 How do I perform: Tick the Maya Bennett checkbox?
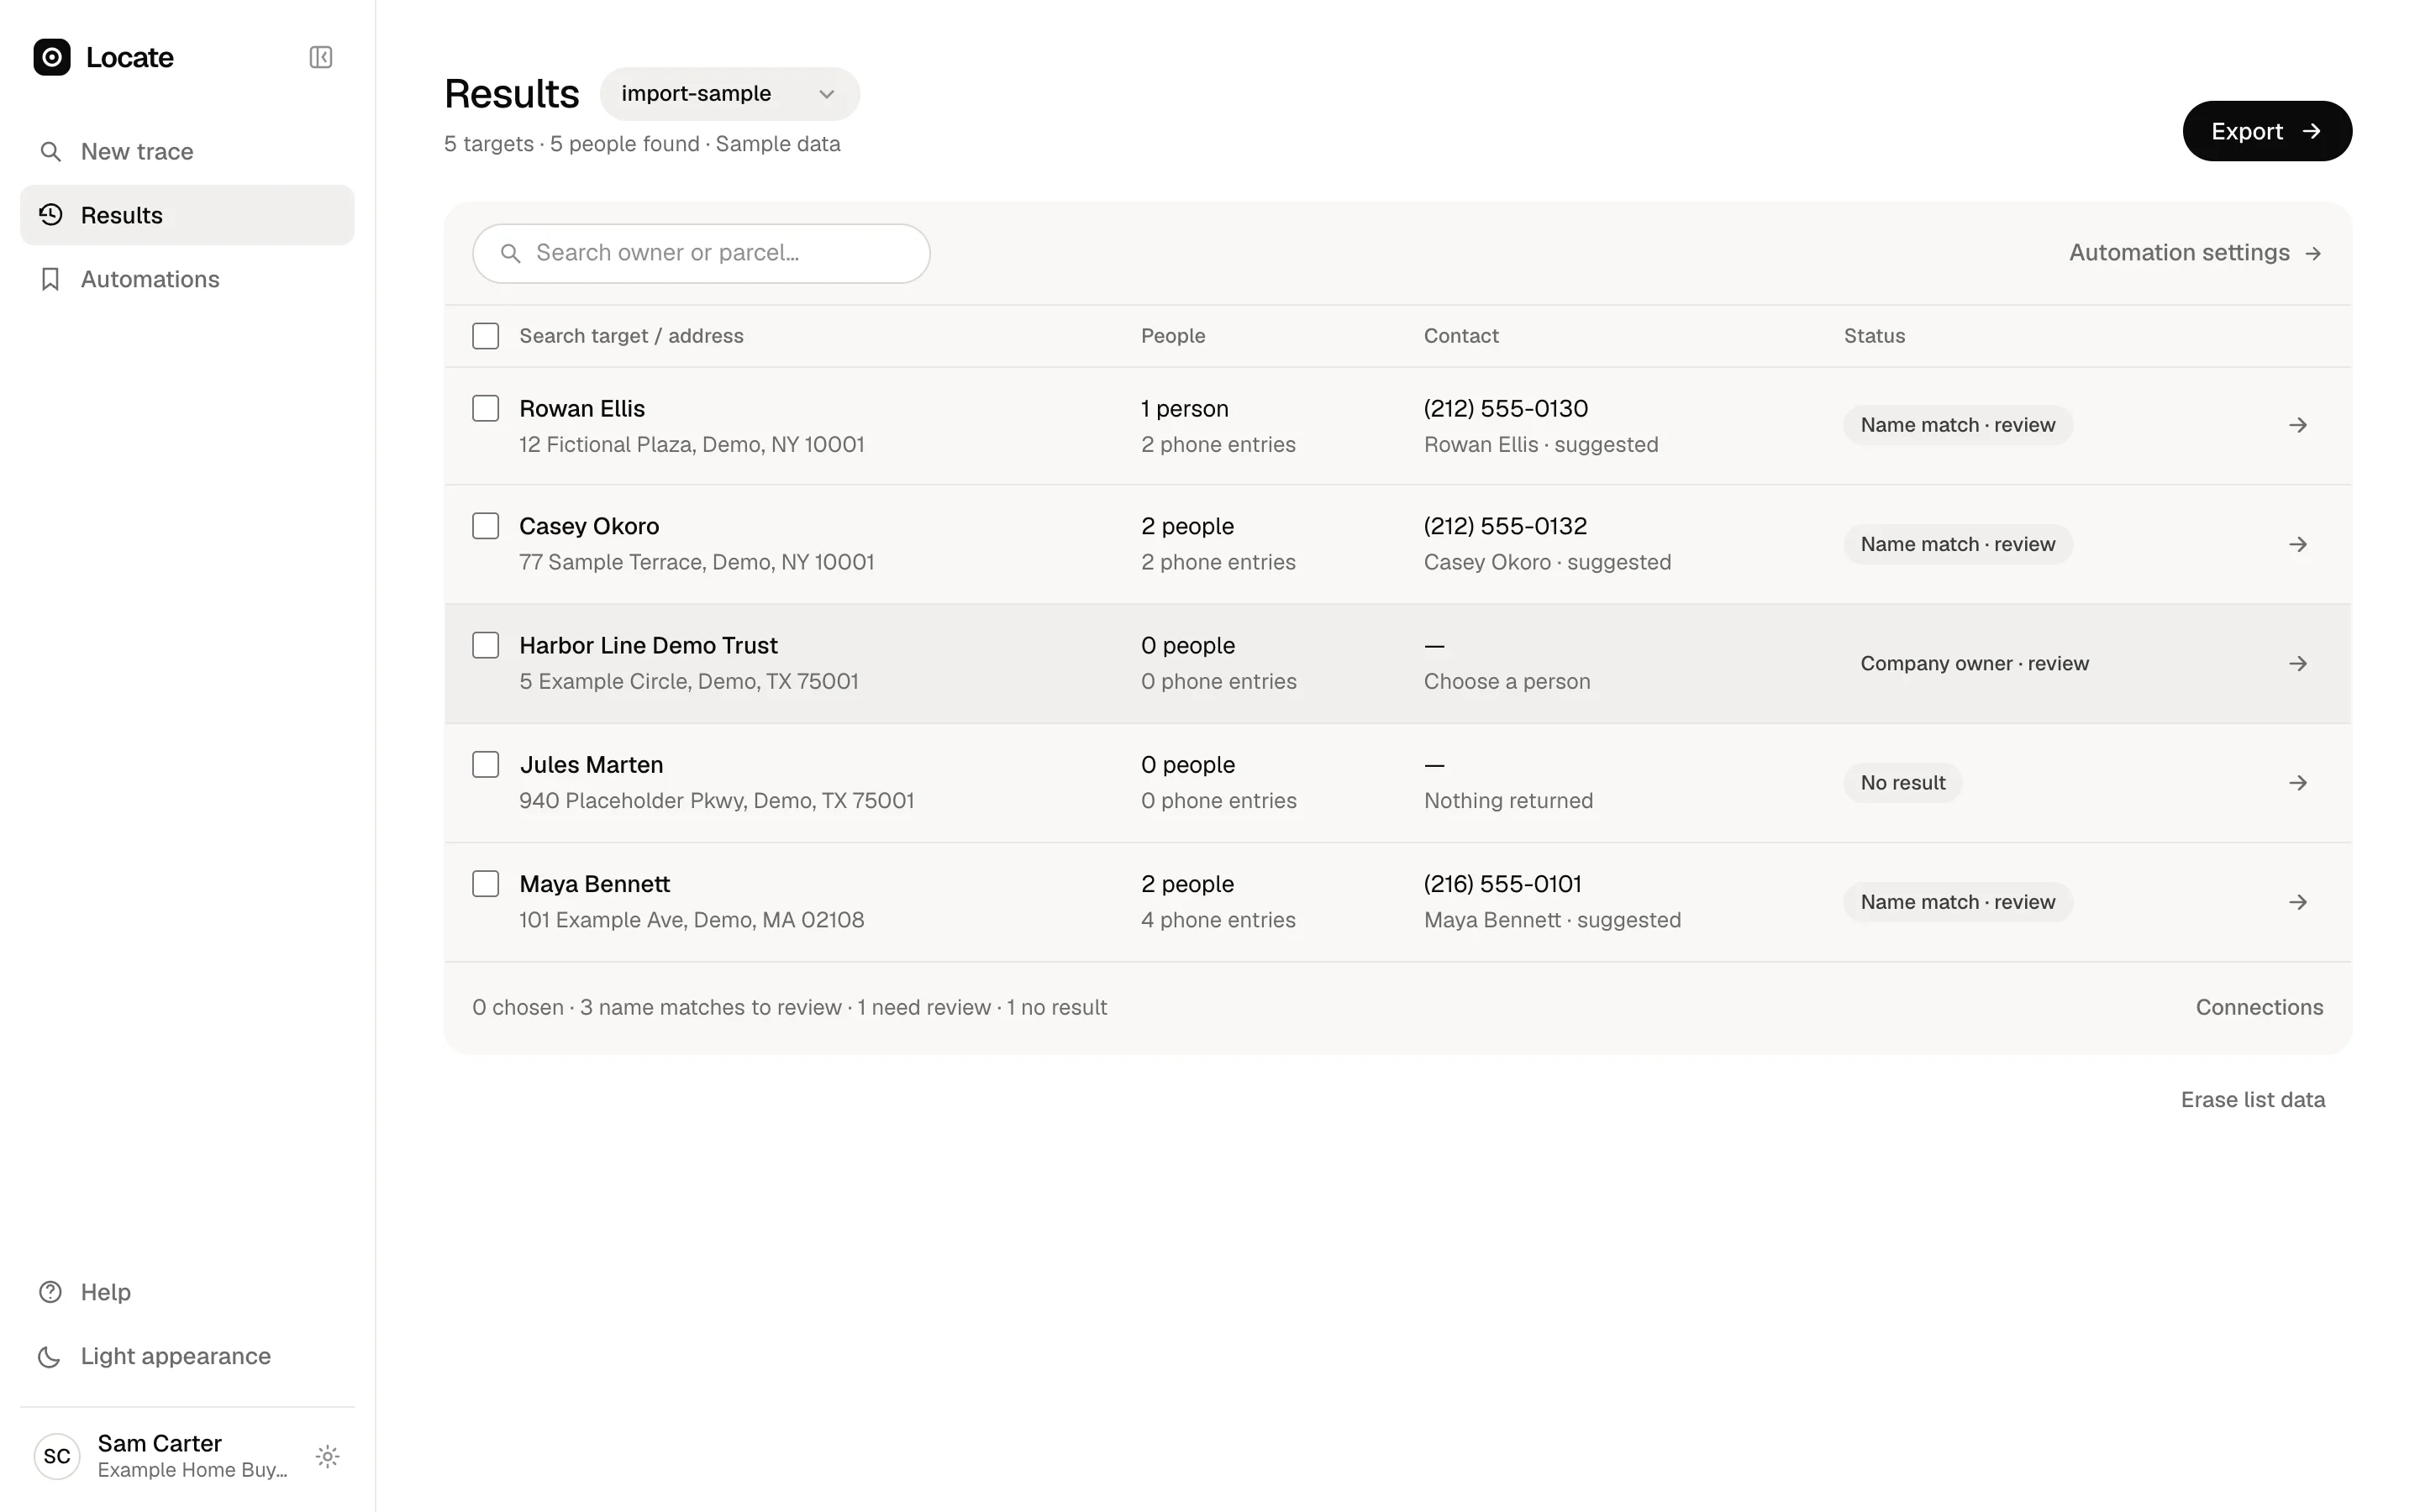click(x=485, y=884)
